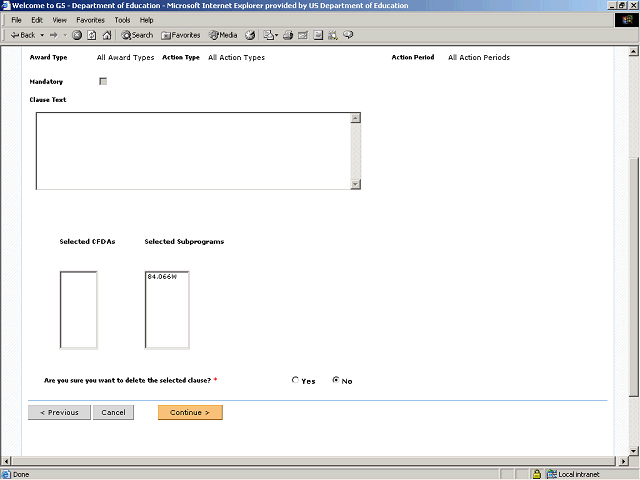Select 84.066M in Selected Subprograms
The image size is (640, 480).
(162, 277)
